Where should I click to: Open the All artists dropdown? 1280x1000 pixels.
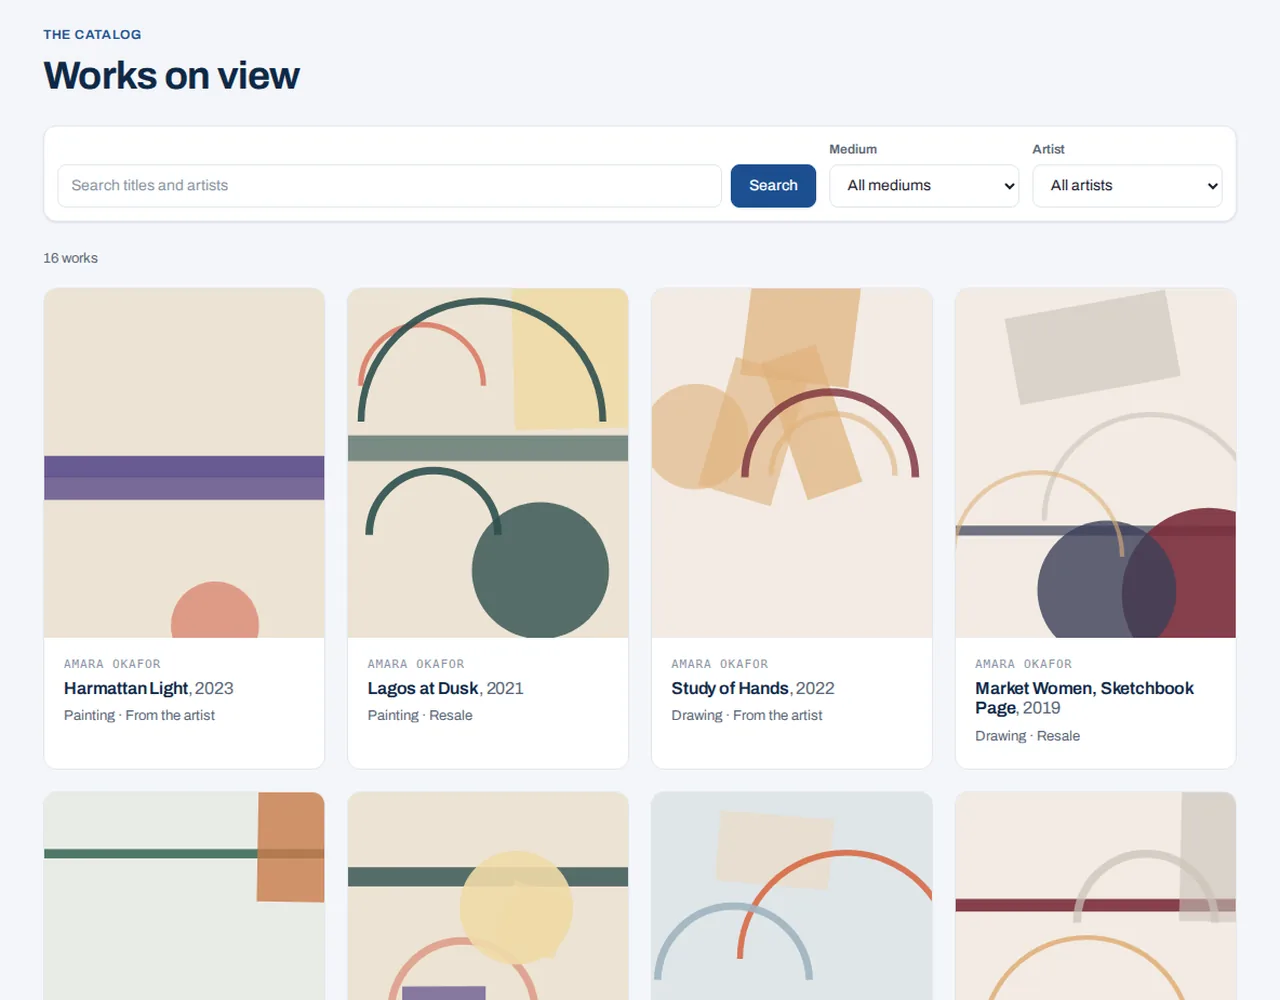(x=1127, y=186)
